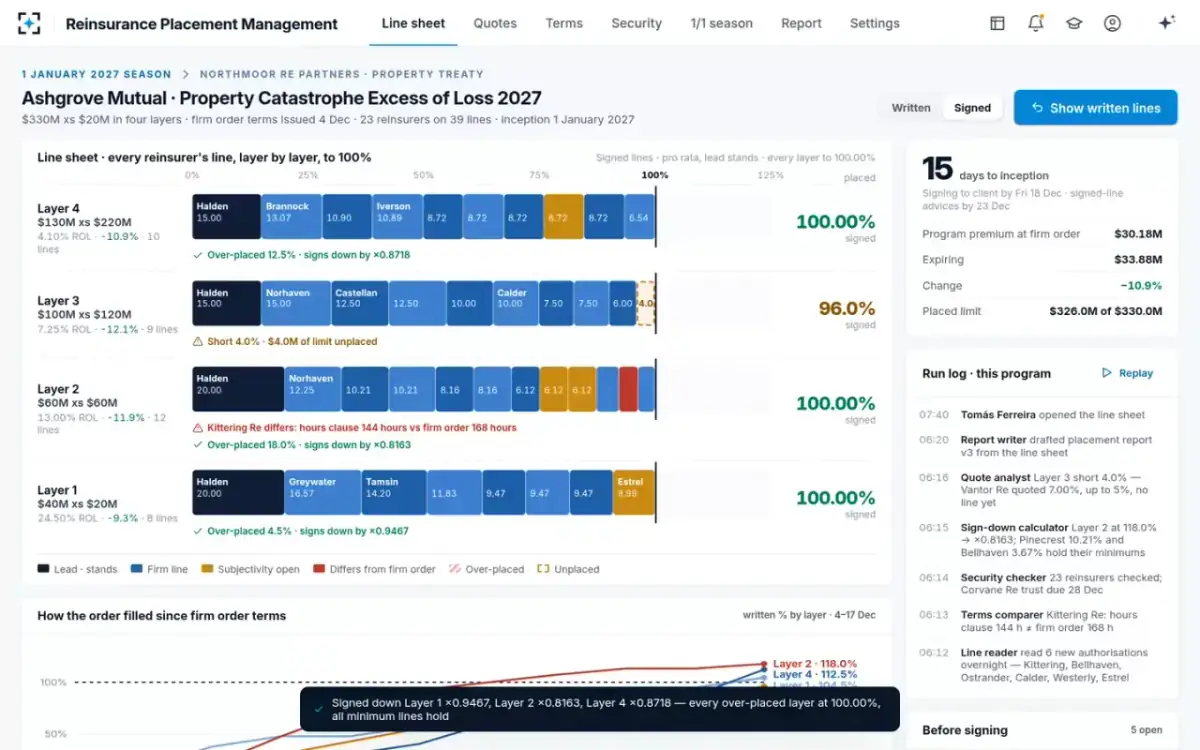Click the checkmark beside Over-placed 12.5%

pos(197,255)
